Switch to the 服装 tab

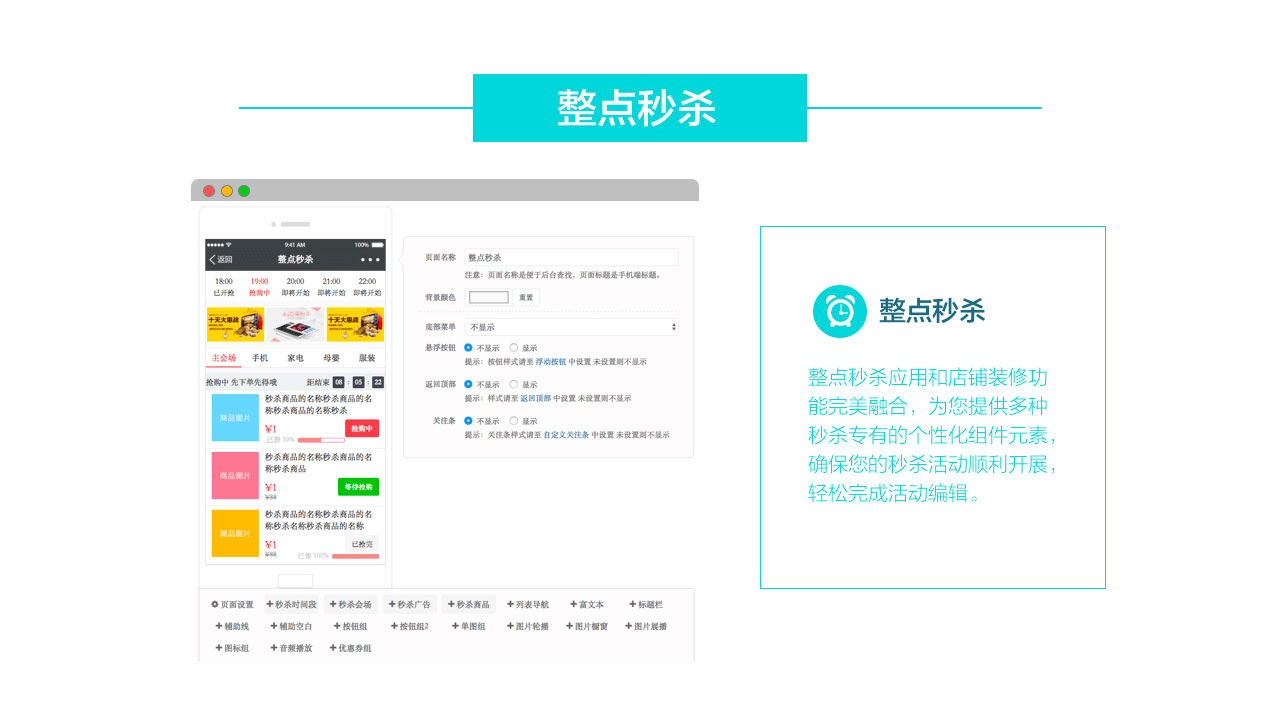(x=367, y=358)
